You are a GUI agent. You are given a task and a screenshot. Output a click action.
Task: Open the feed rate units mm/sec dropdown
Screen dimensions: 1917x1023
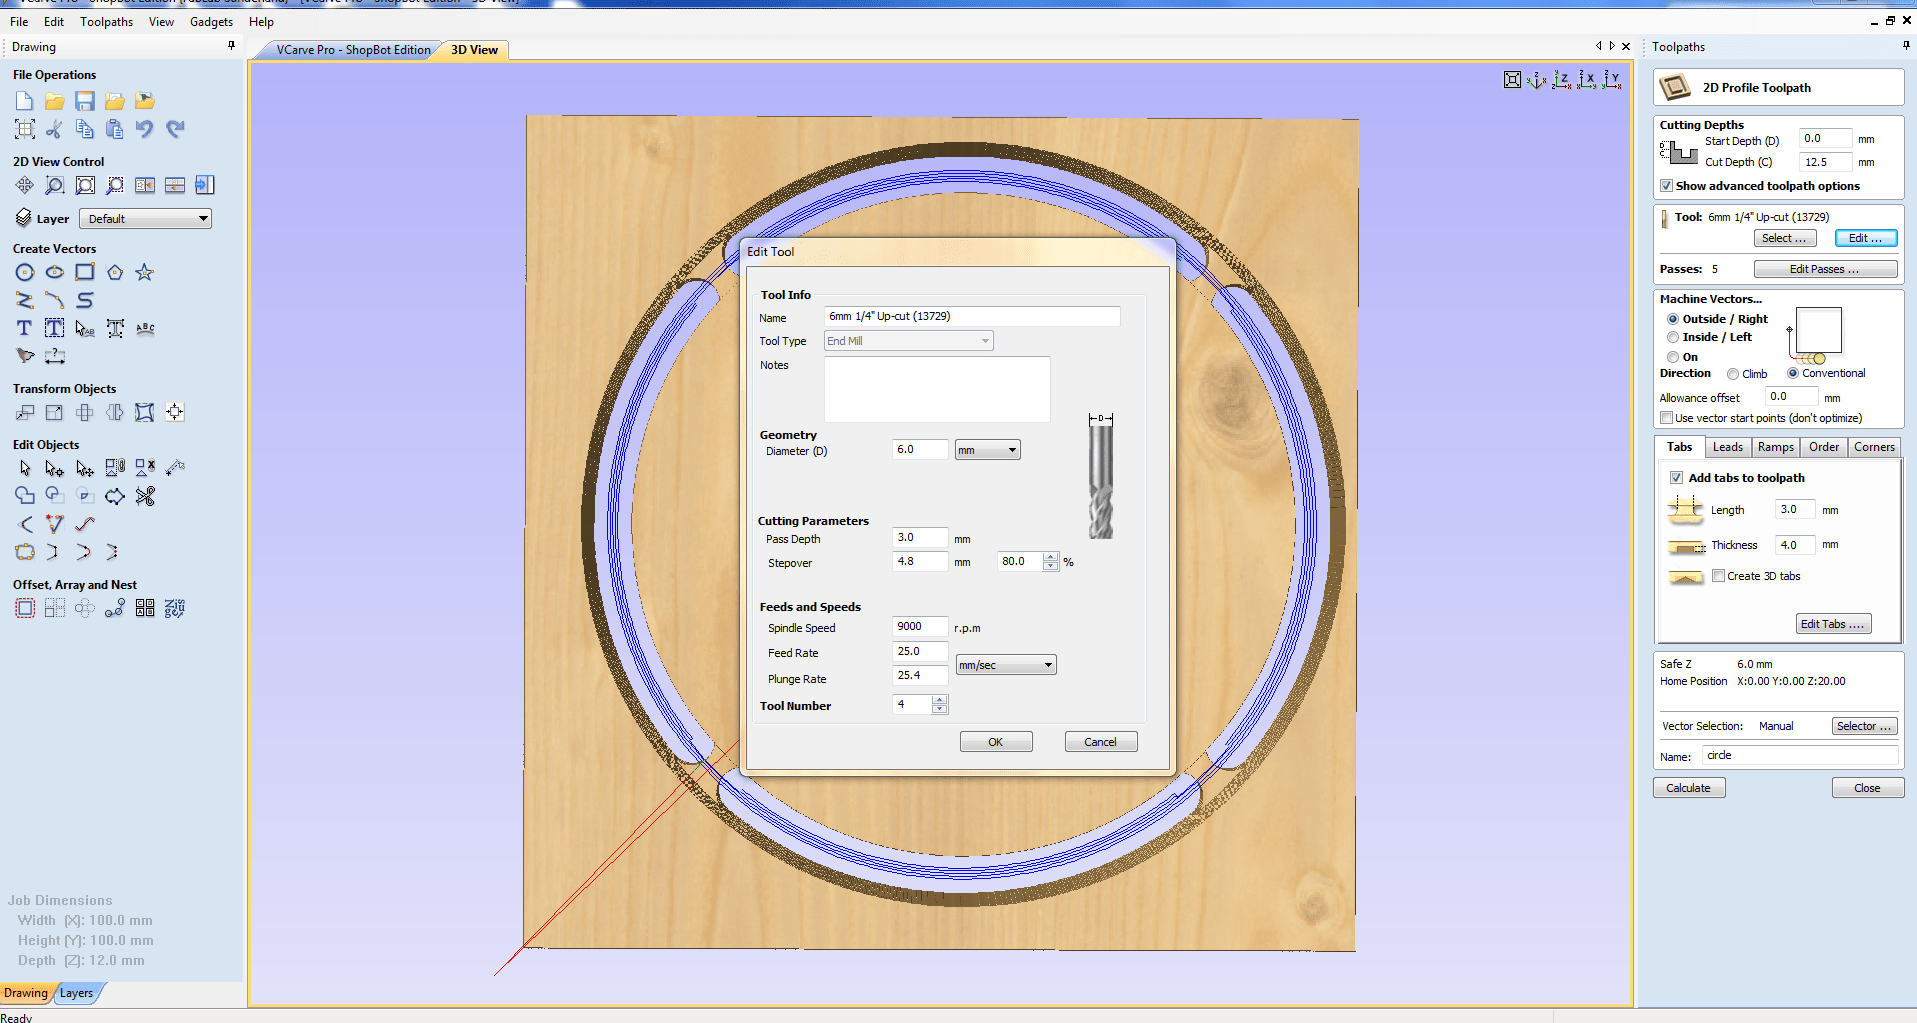(x=1006, y=665)
